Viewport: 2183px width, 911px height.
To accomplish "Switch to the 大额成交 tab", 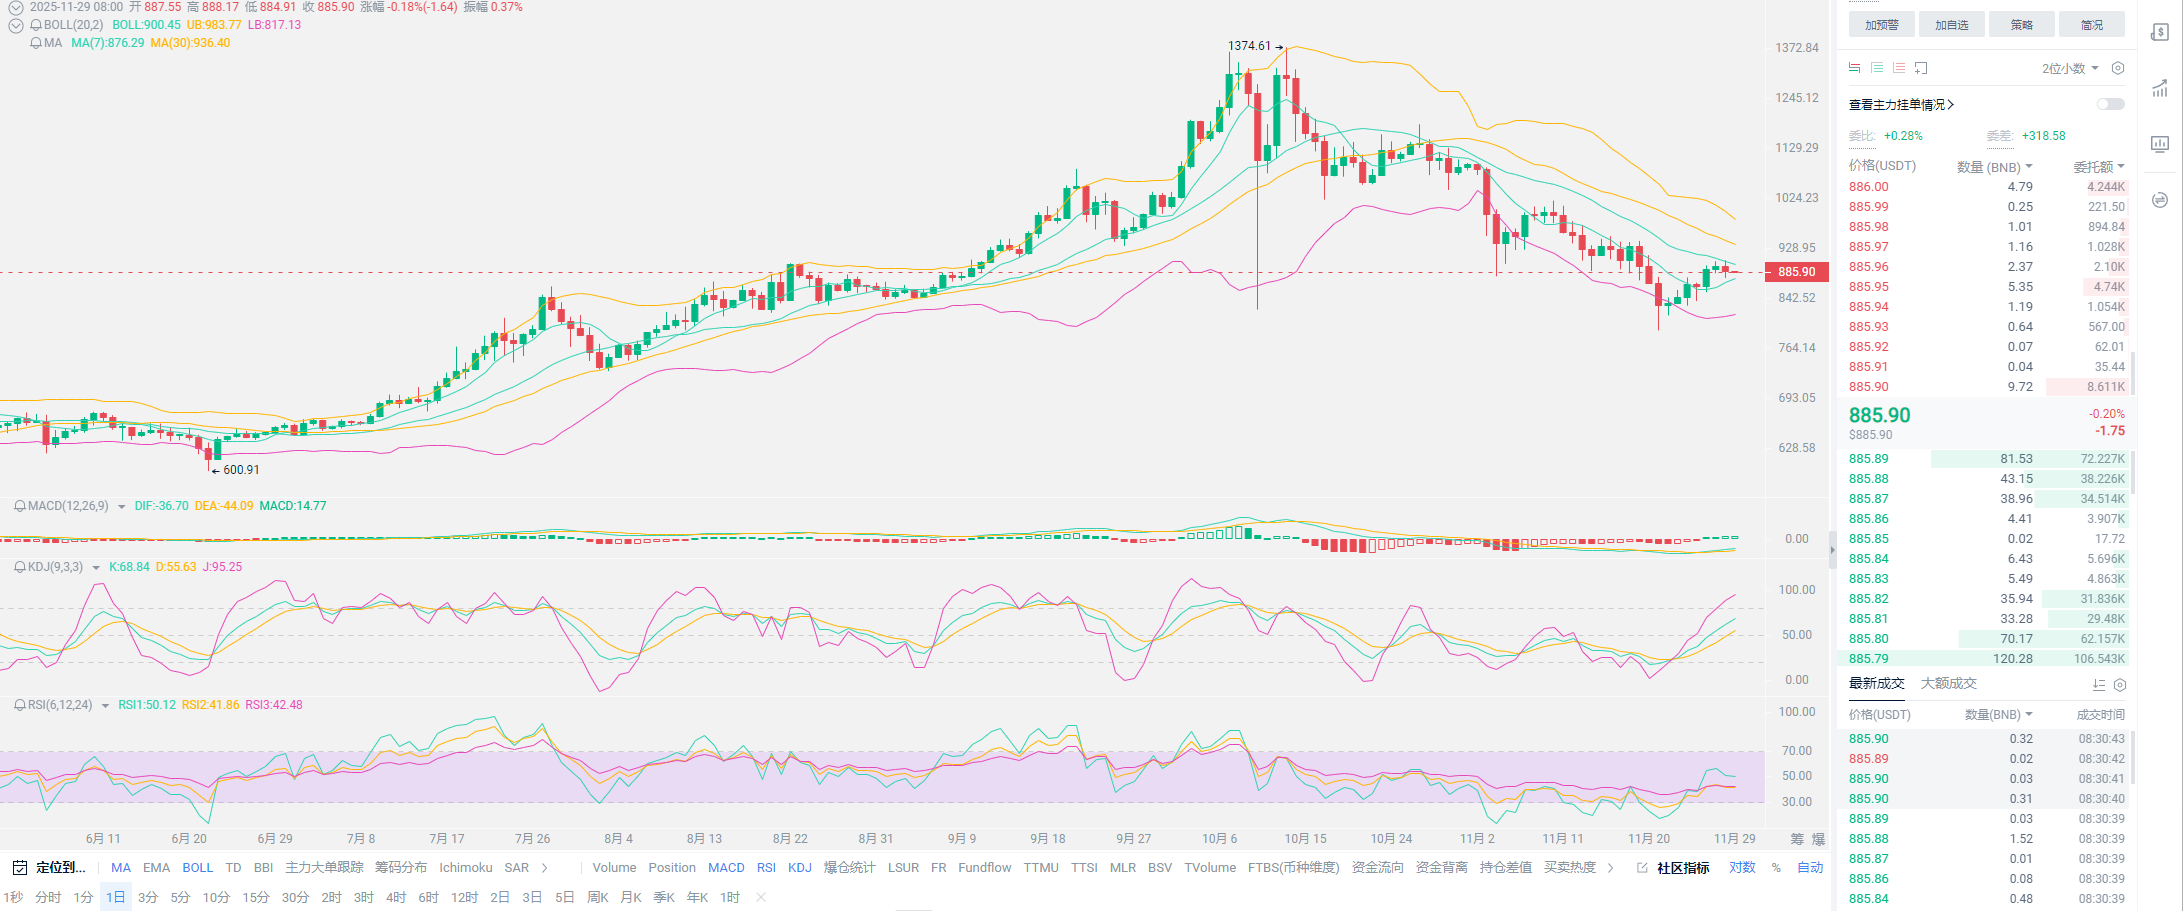I will tap(1948, 684).
